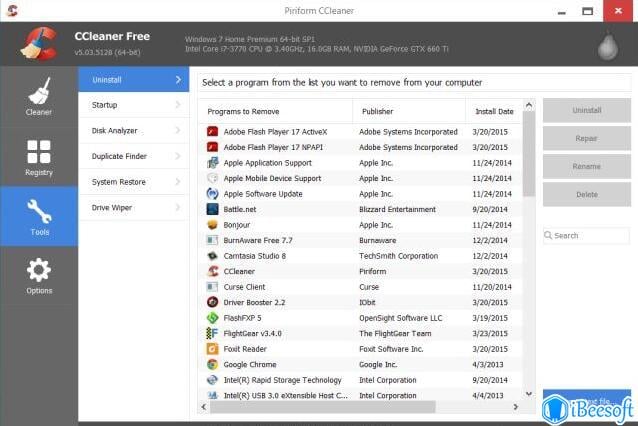Click Adobe Flash Player 17 ActiveX icon

(212, 132)
